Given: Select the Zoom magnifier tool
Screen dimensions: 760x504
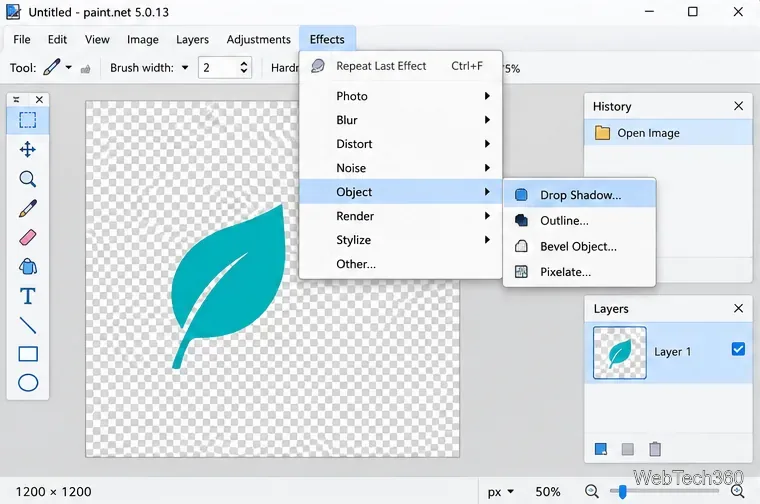Looking at the screenshot, I should [28, 179].
